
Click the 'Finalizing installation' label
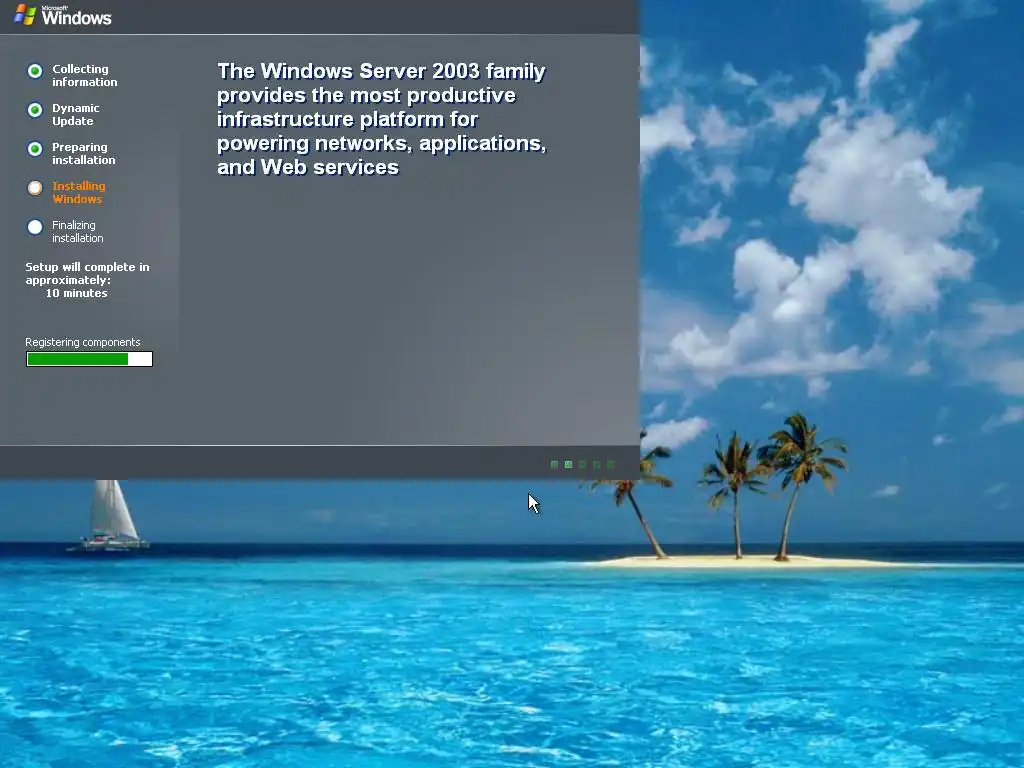pyautogui.click(x=78, y=232)
